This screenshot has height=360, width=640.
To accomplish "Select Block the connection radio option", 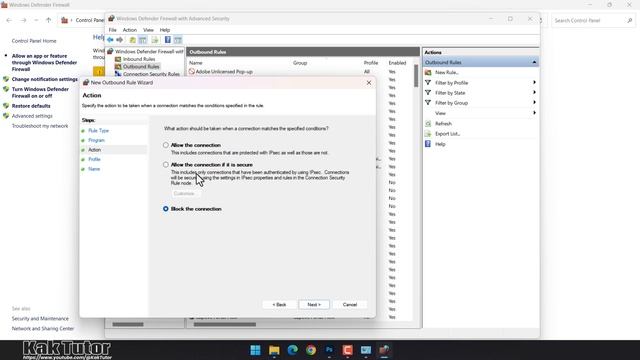I will pyautogui.click(x=166, y=209).
